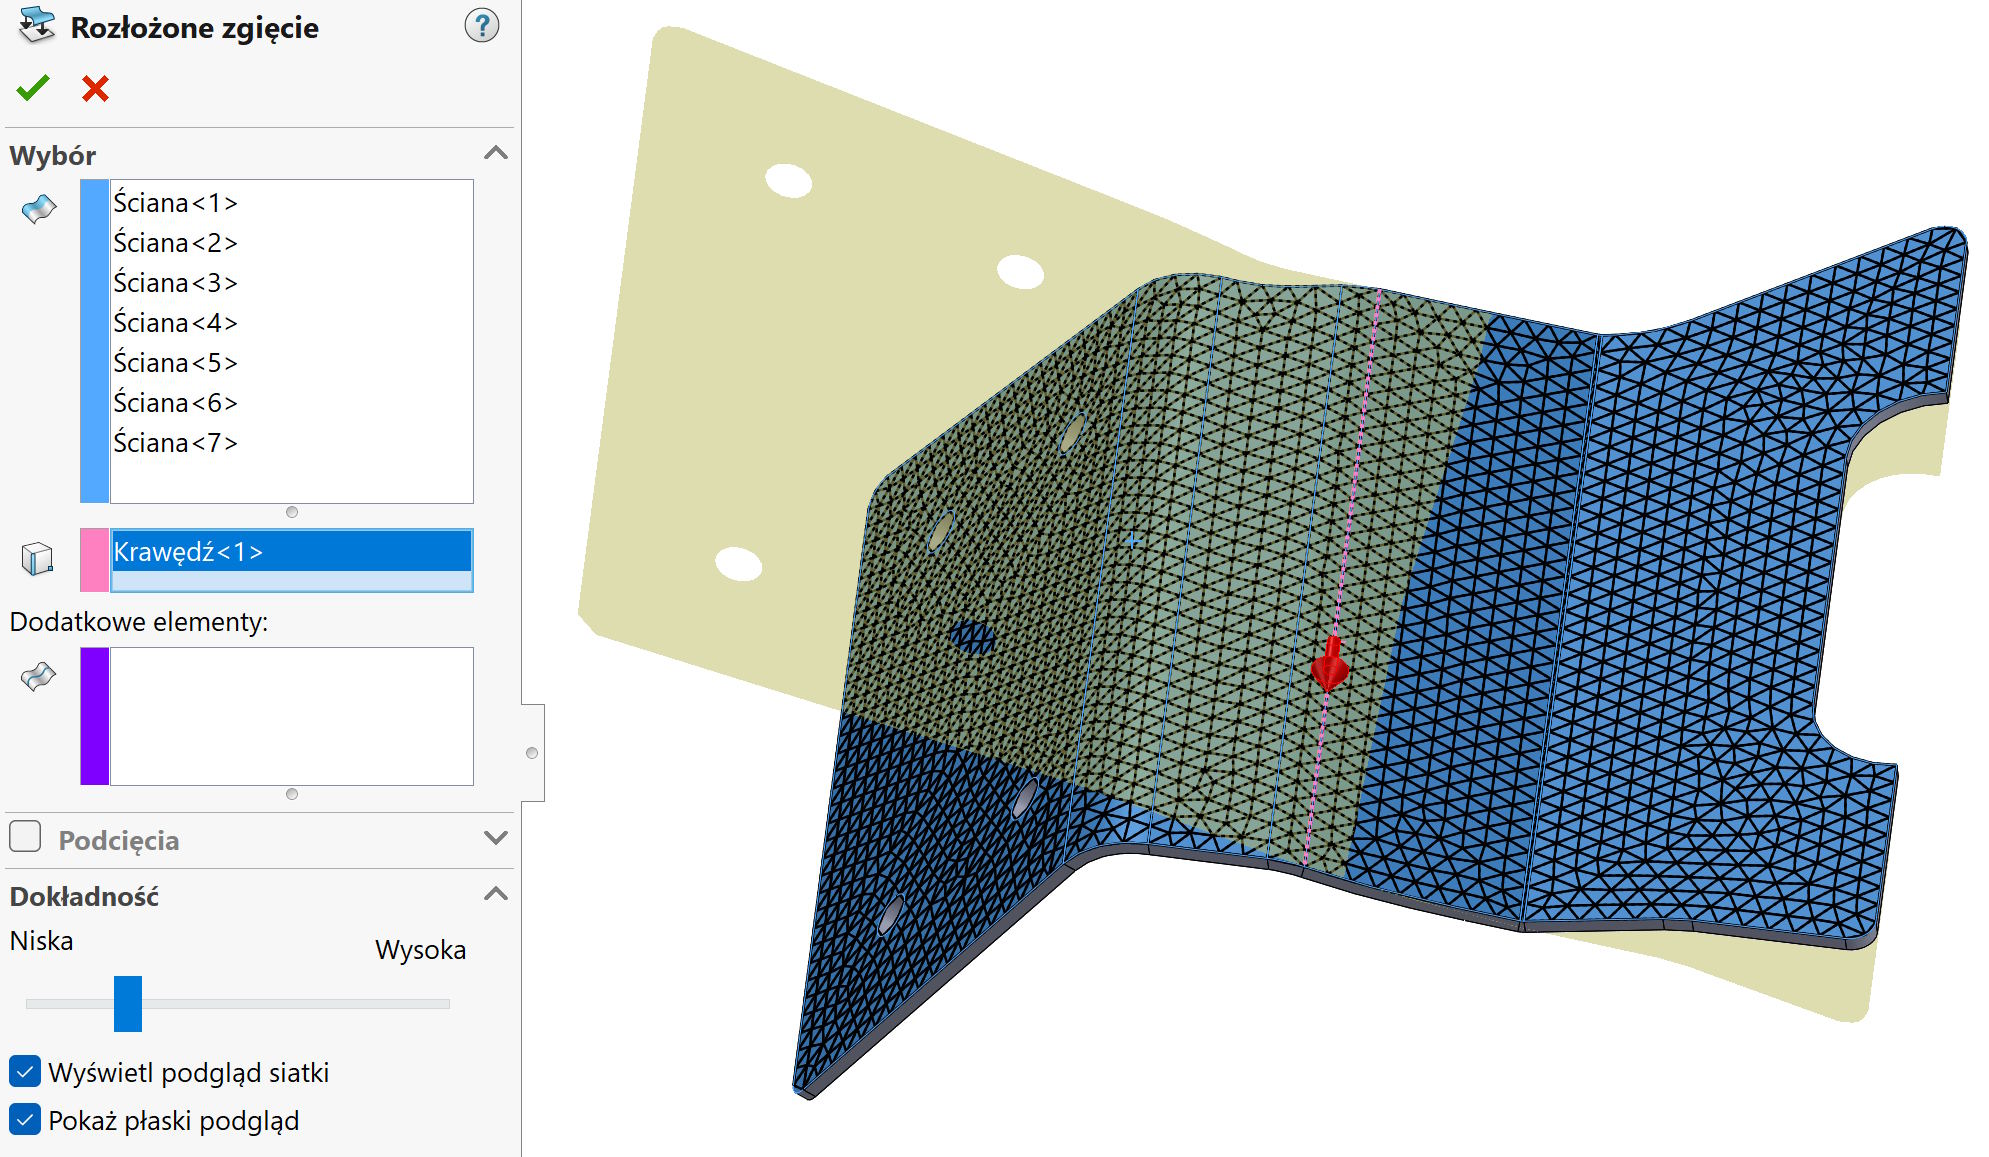Click the cube icon next to Krawędź box
Viewport: 1989px width, 1157px height.
37,558
